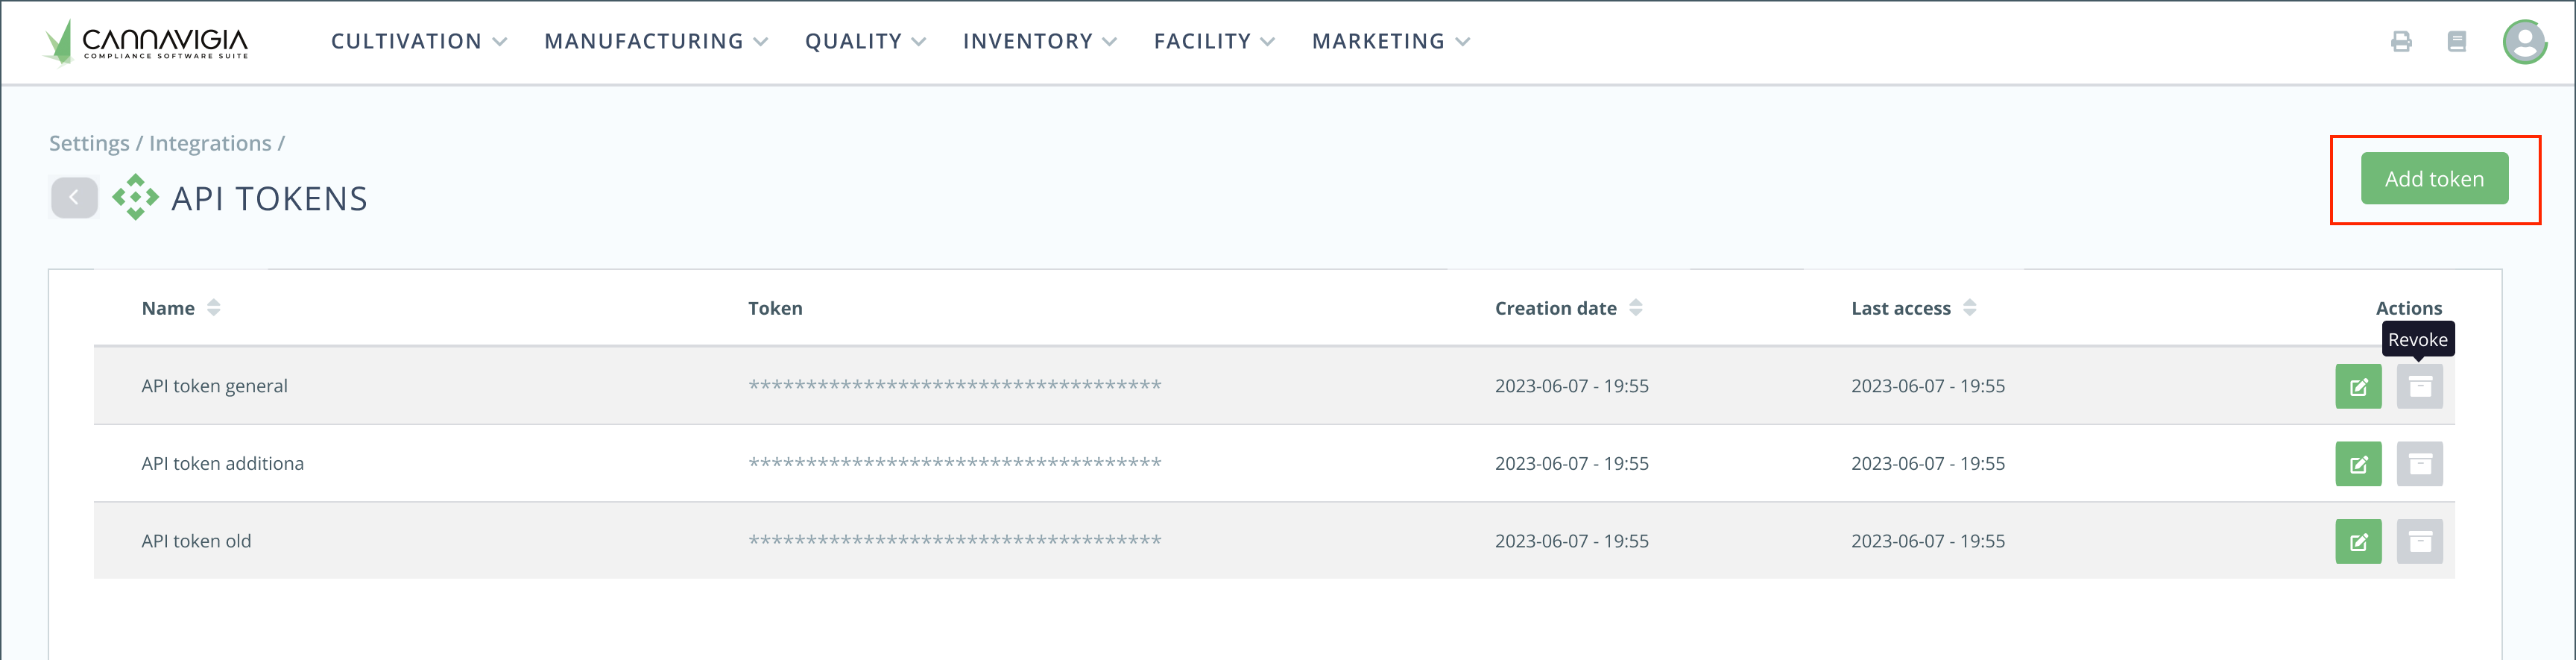This screenshot has width=2576, height=660.
Task: Edit the API token additiona entry
Action: coord(2358,464)
